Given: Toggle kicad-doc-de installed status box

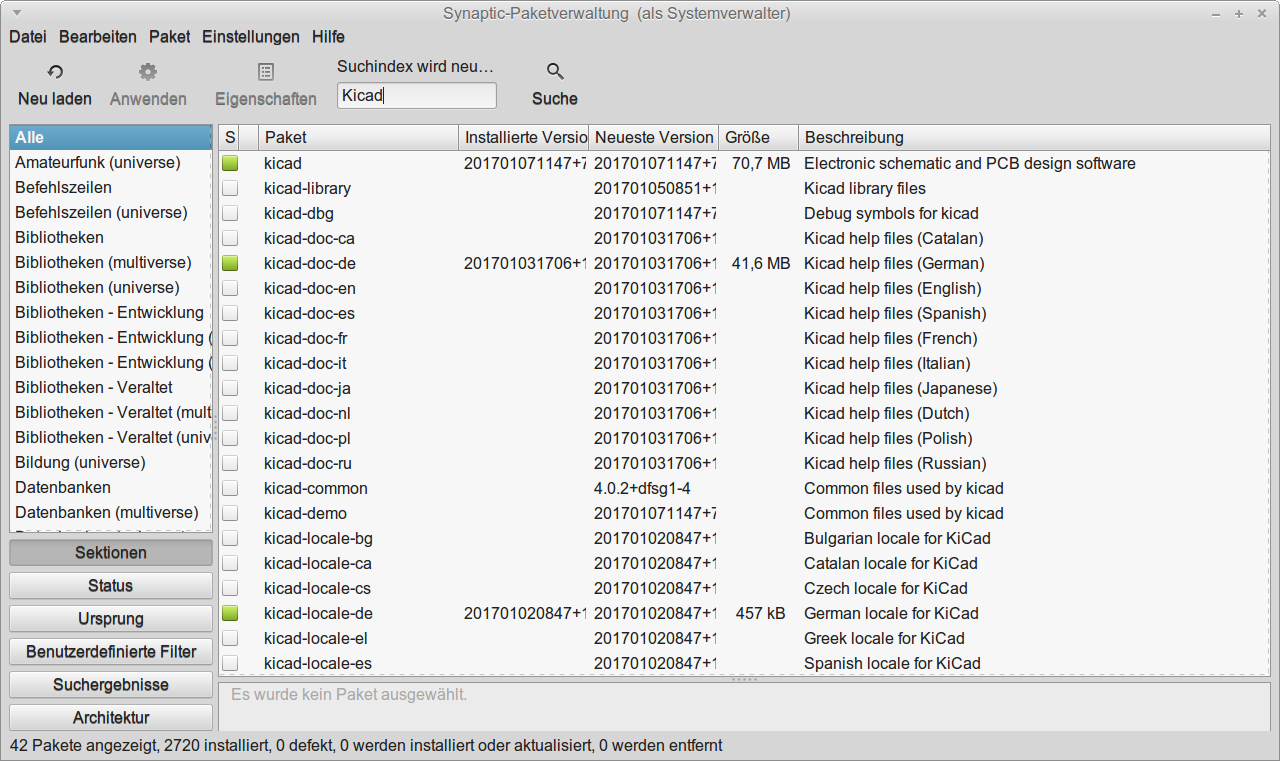Looking at the screenshot, I should pyautogui.click(x=230, y=263).
